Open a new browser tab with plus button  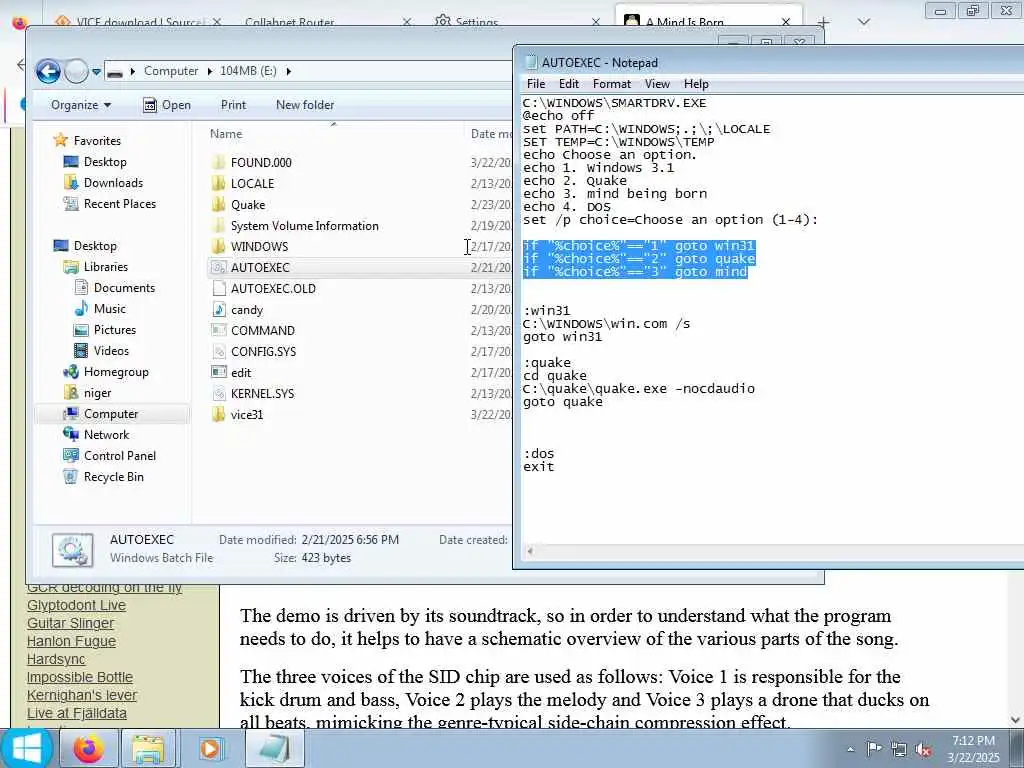point(824,22)
